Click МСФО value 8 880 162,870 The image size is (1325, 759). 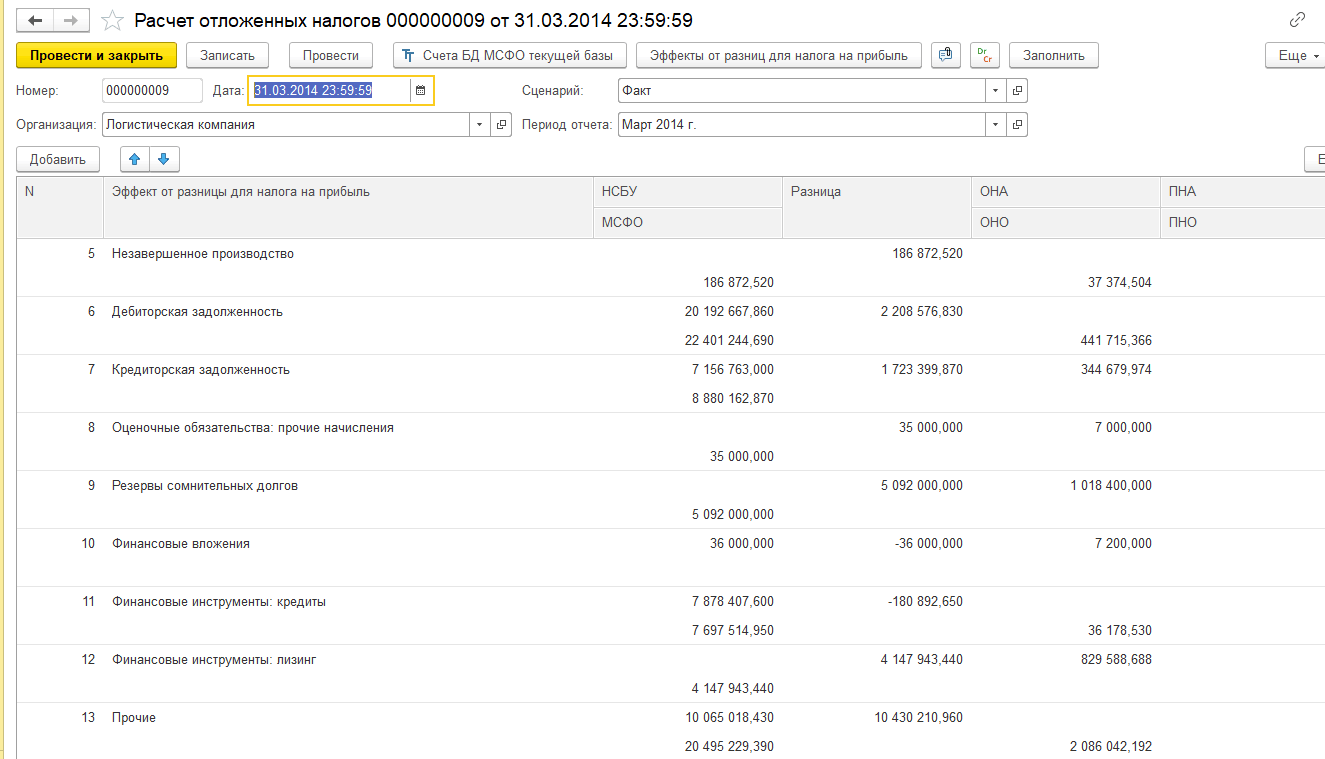(x=732, y=399)
